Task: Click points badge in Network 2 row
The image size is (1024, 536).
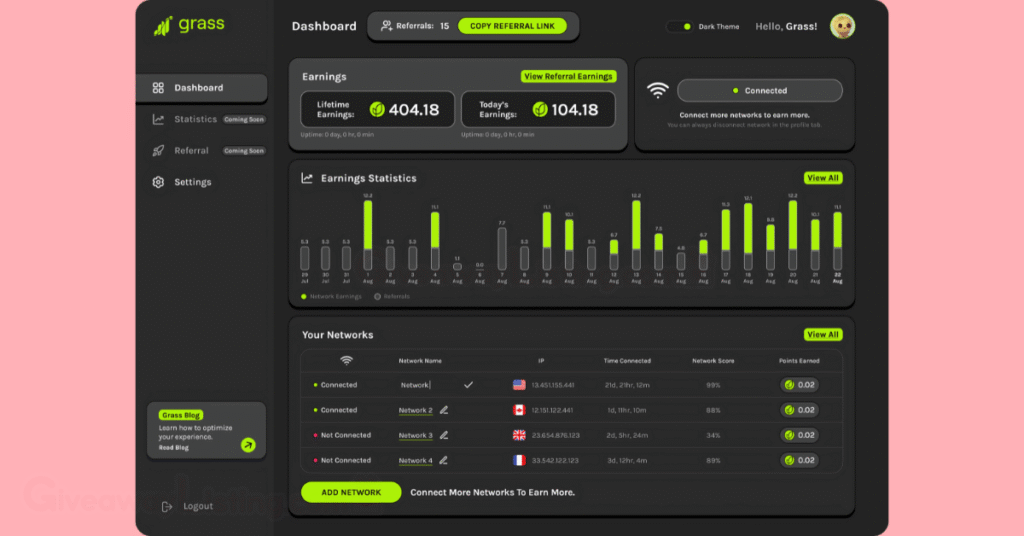Action: point(799,410)
